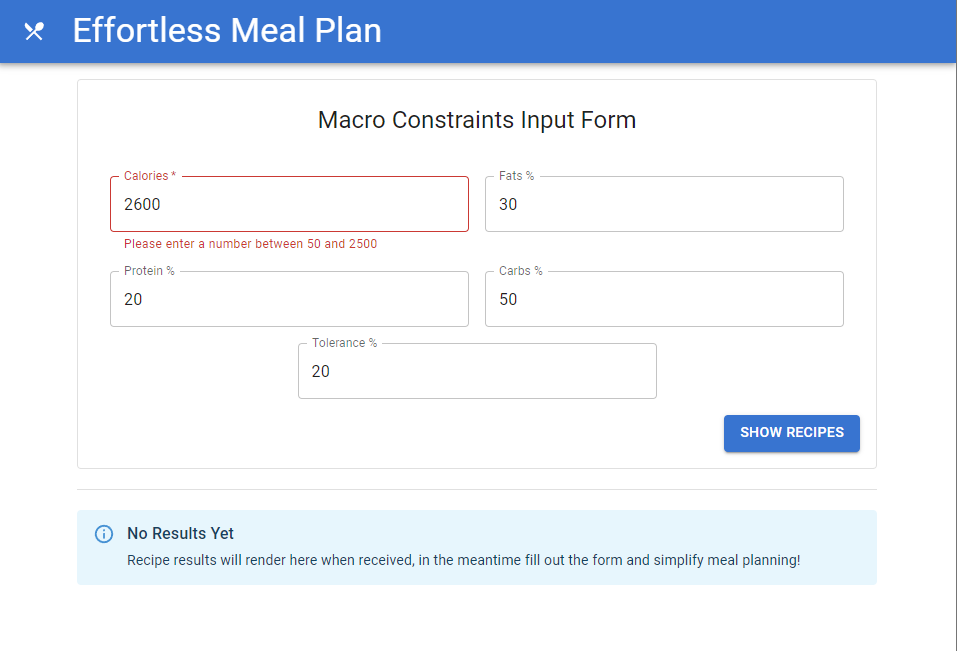Click the Macro Constraints Input Form heading

pos(477,120)
